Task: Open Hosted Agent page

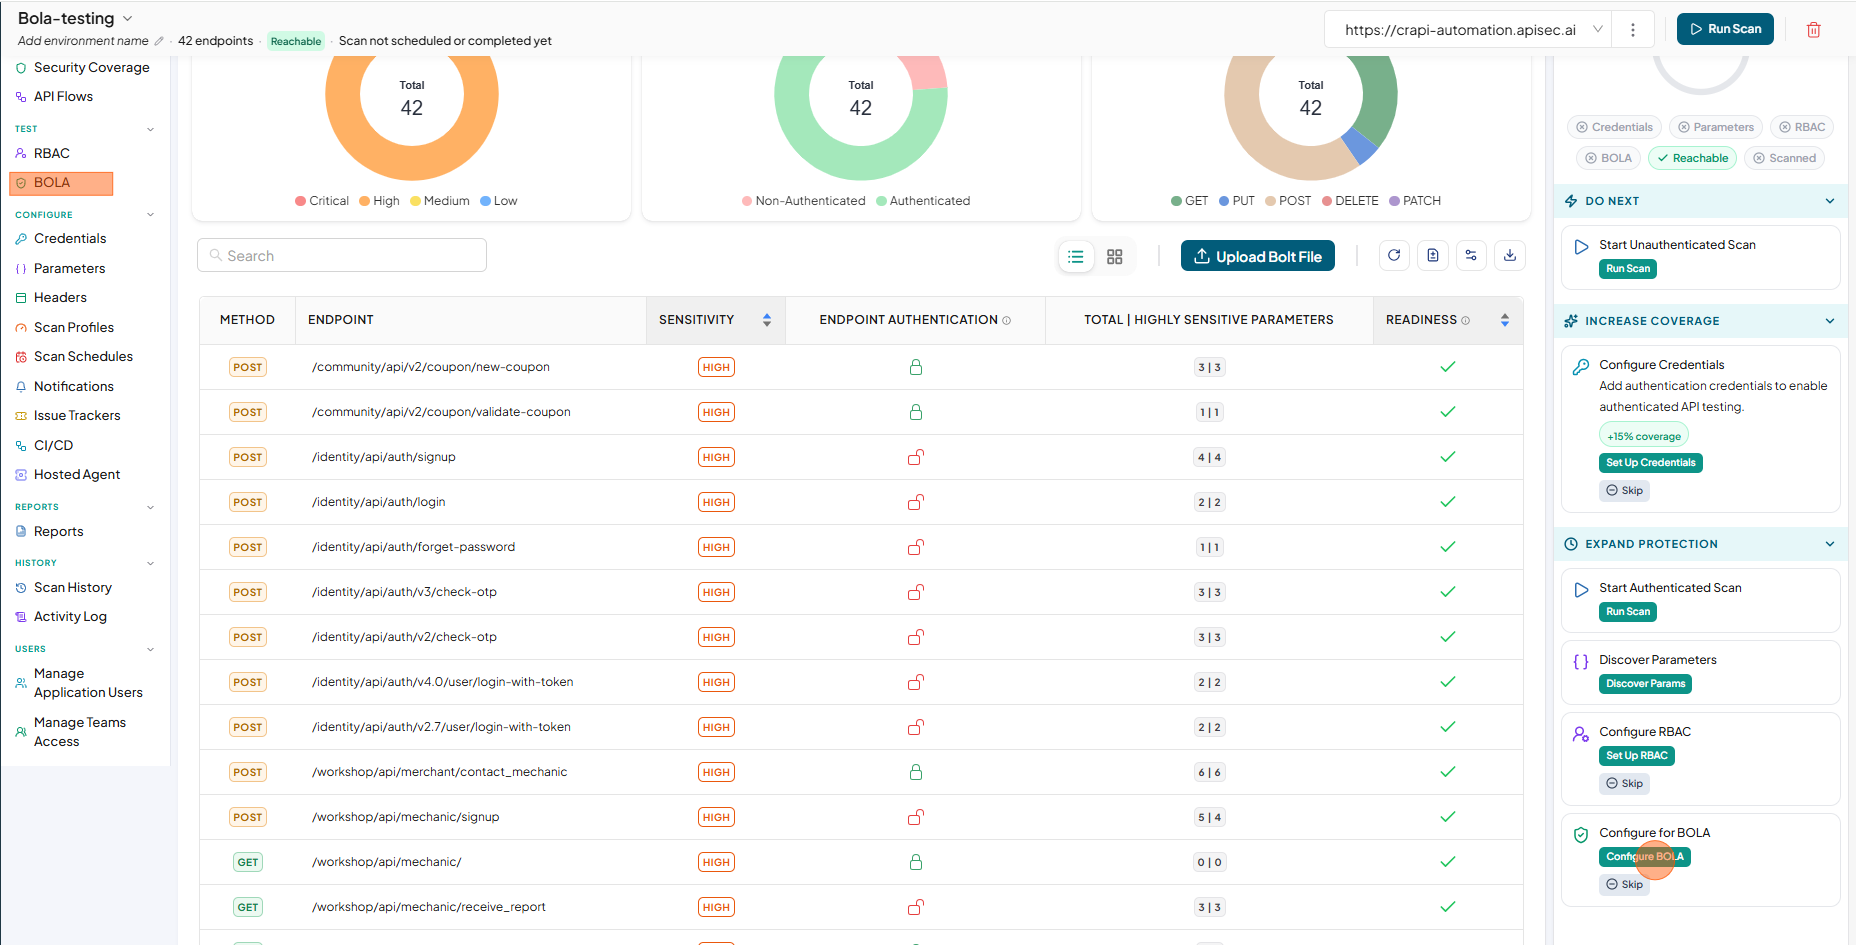Action: 77,474
